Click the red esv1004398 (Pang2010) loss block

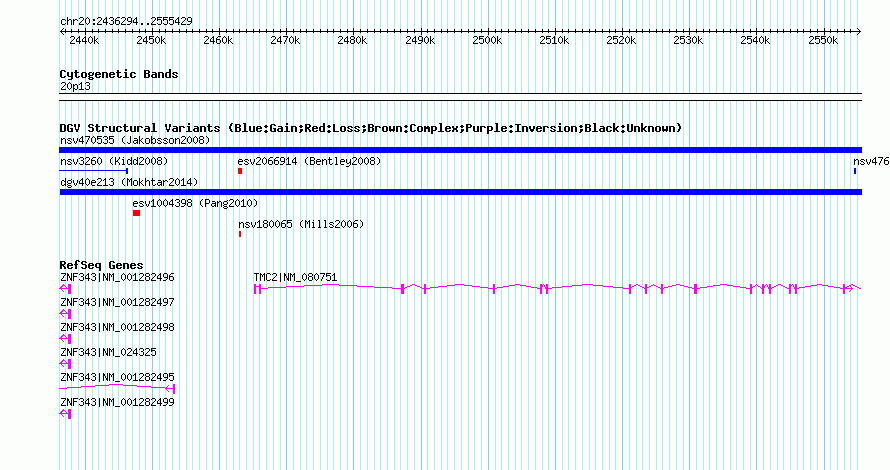click(x=136, y=213)
